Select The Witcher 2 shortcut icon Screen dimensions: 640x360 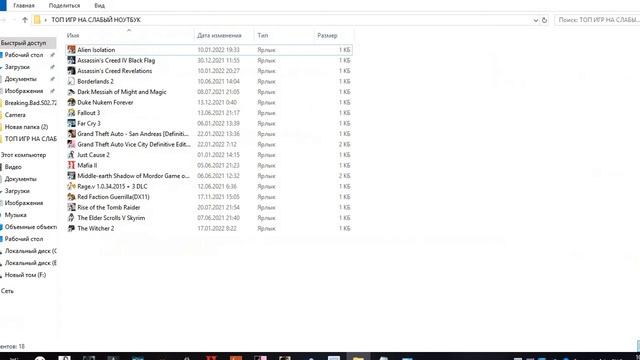(71, 229)
